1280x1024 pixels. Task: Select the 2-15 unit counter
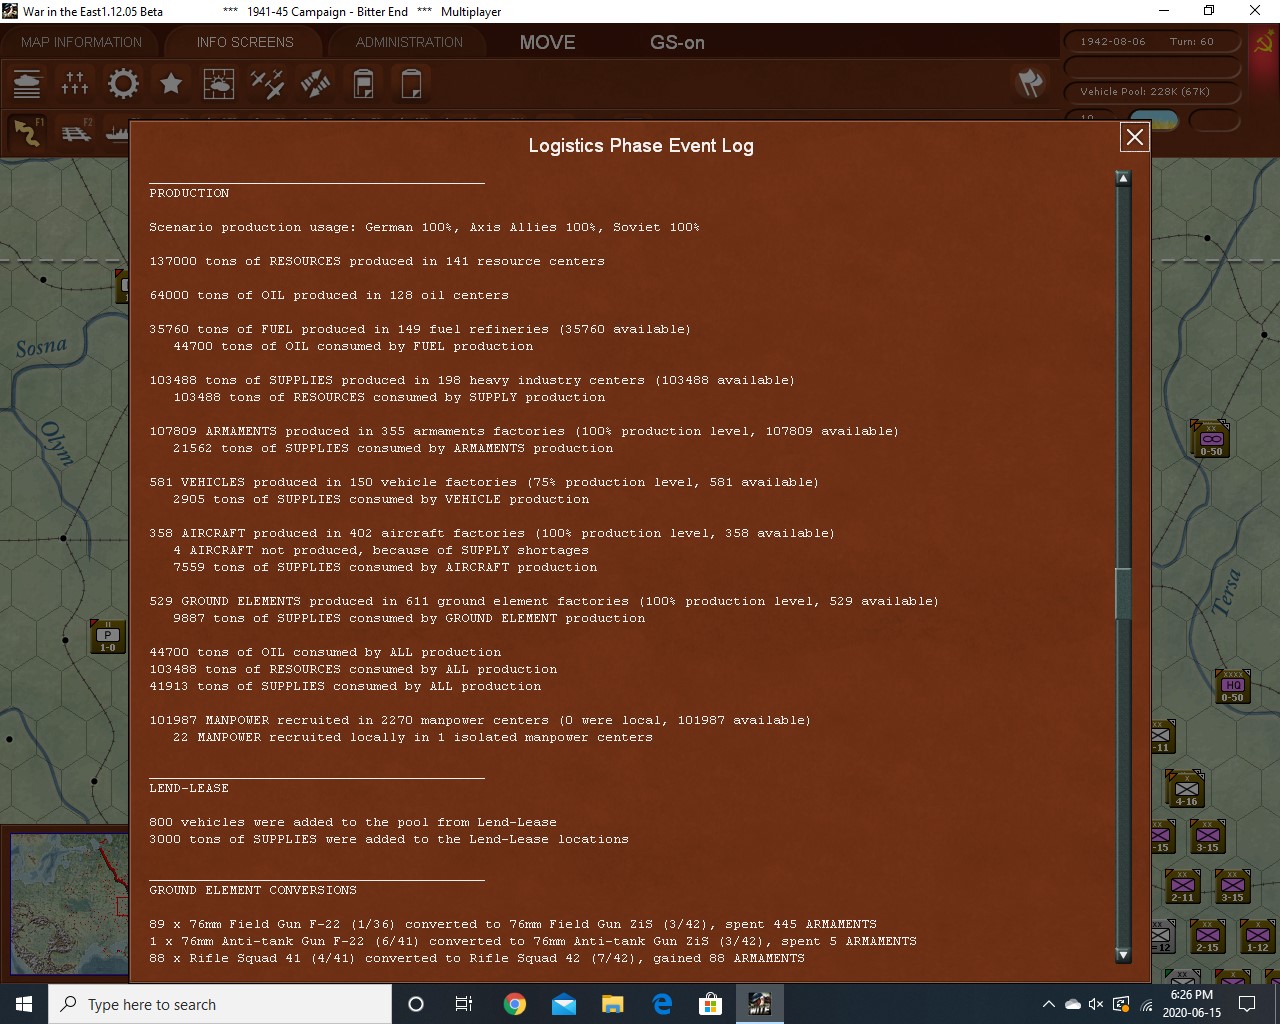[x=1207, y=936]
